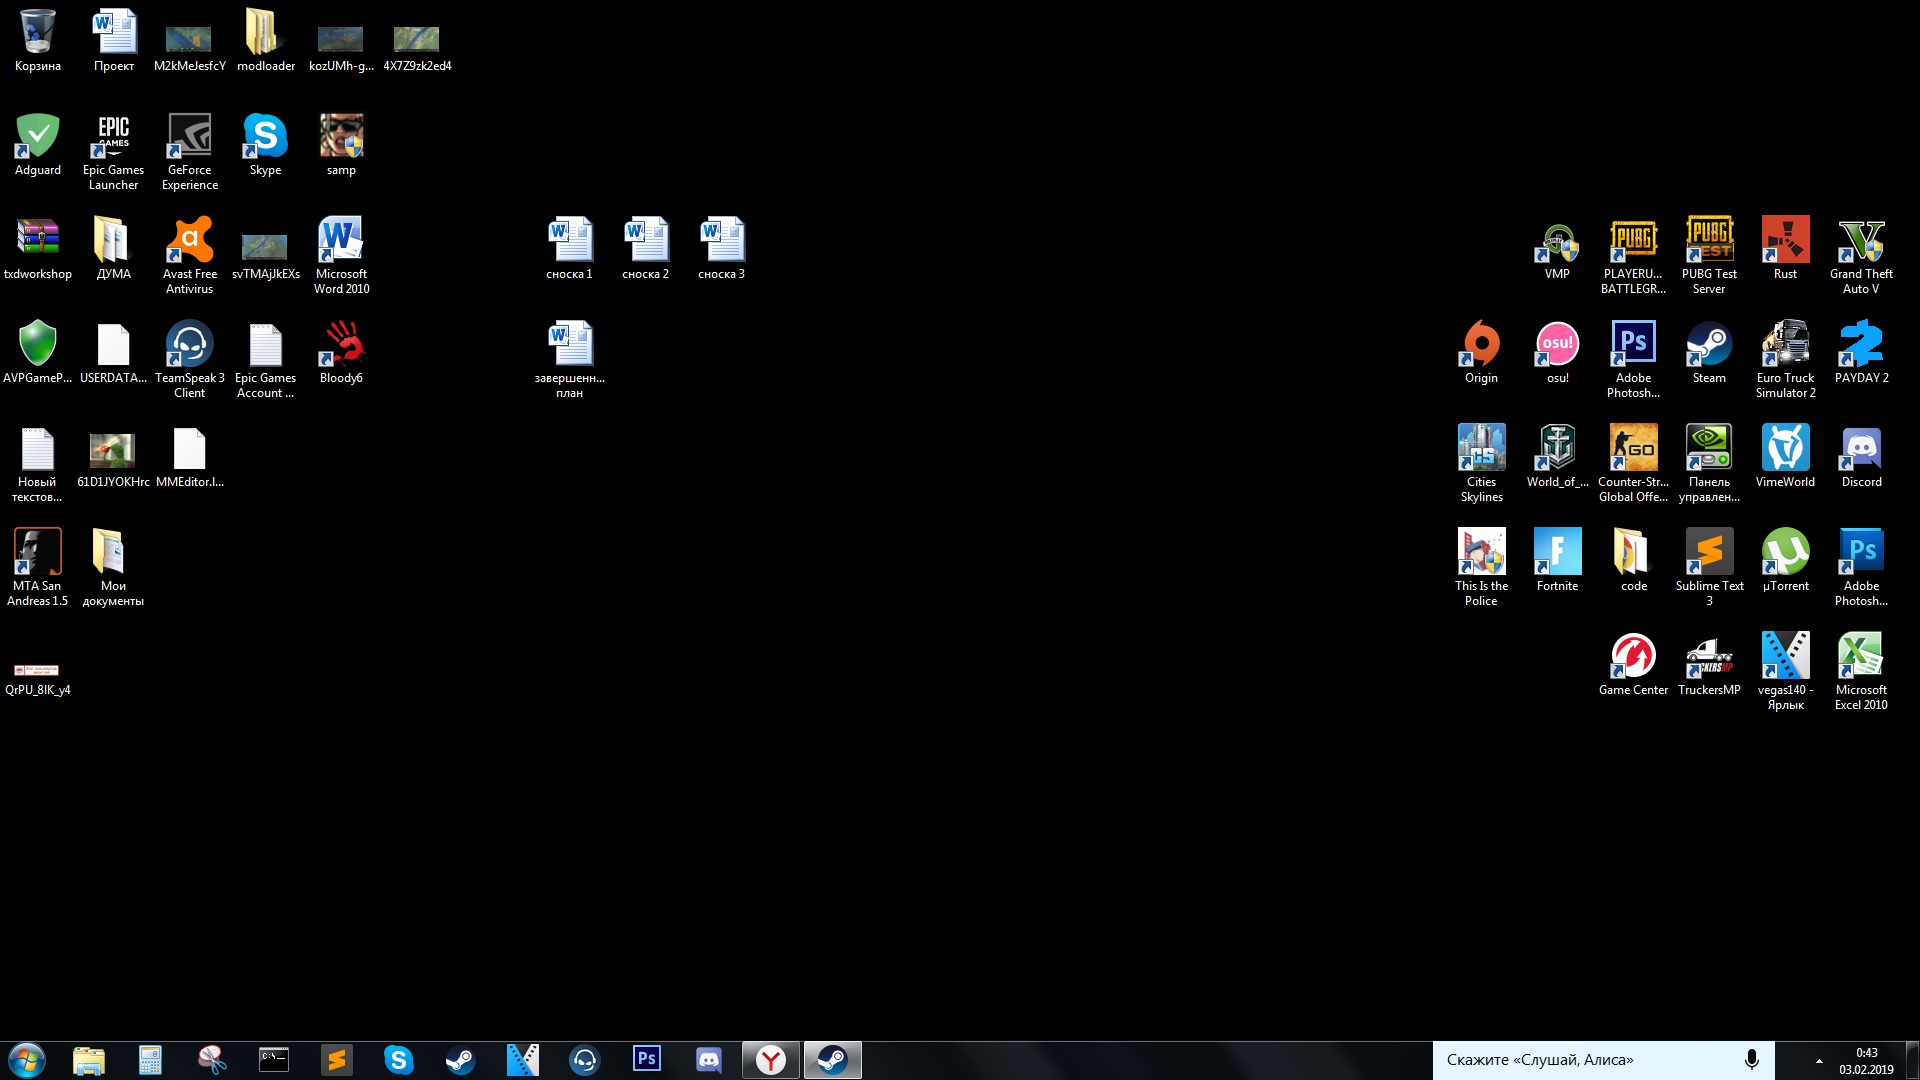Viewport: 1920px width, 1080px height.
Task: Click the Windows Start button
Action: click(27, 1060)
